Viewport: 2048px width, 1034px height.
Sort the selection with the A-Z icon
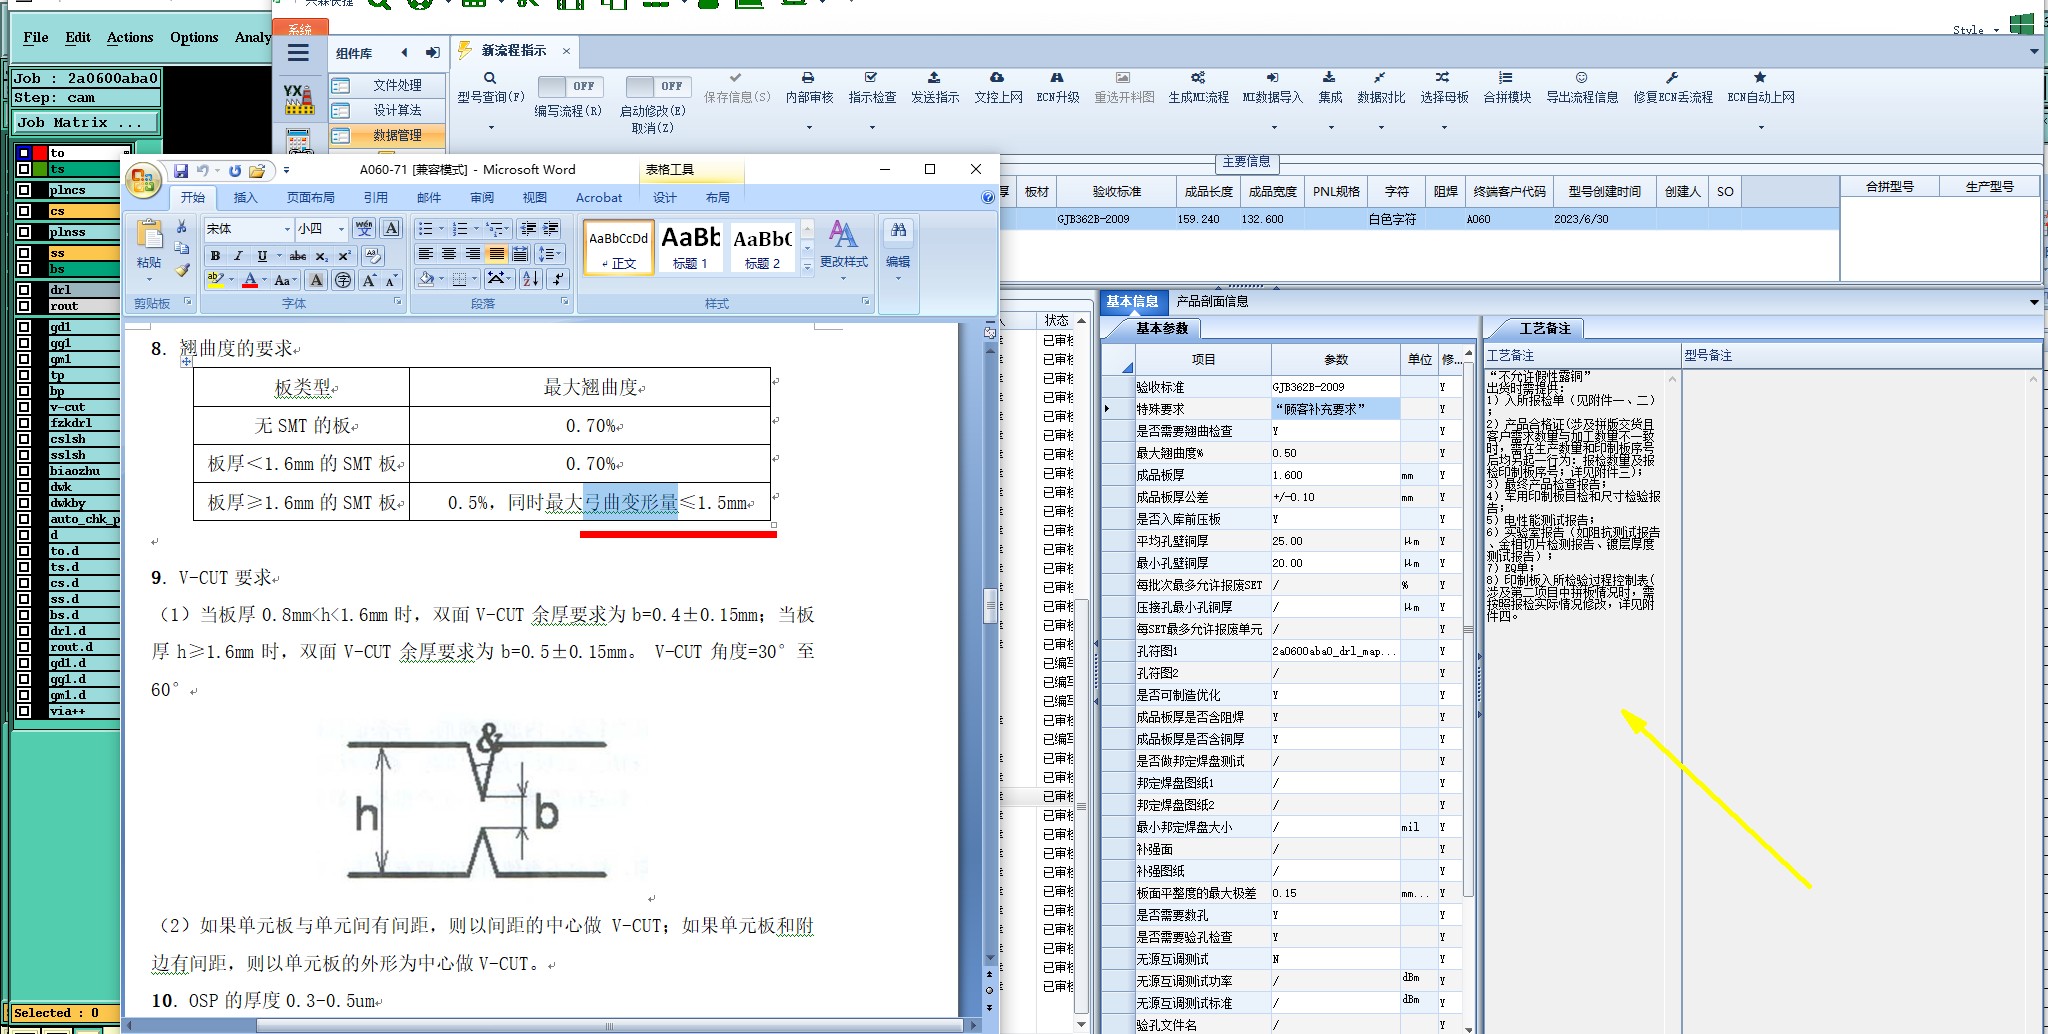(x=531, y=279)
